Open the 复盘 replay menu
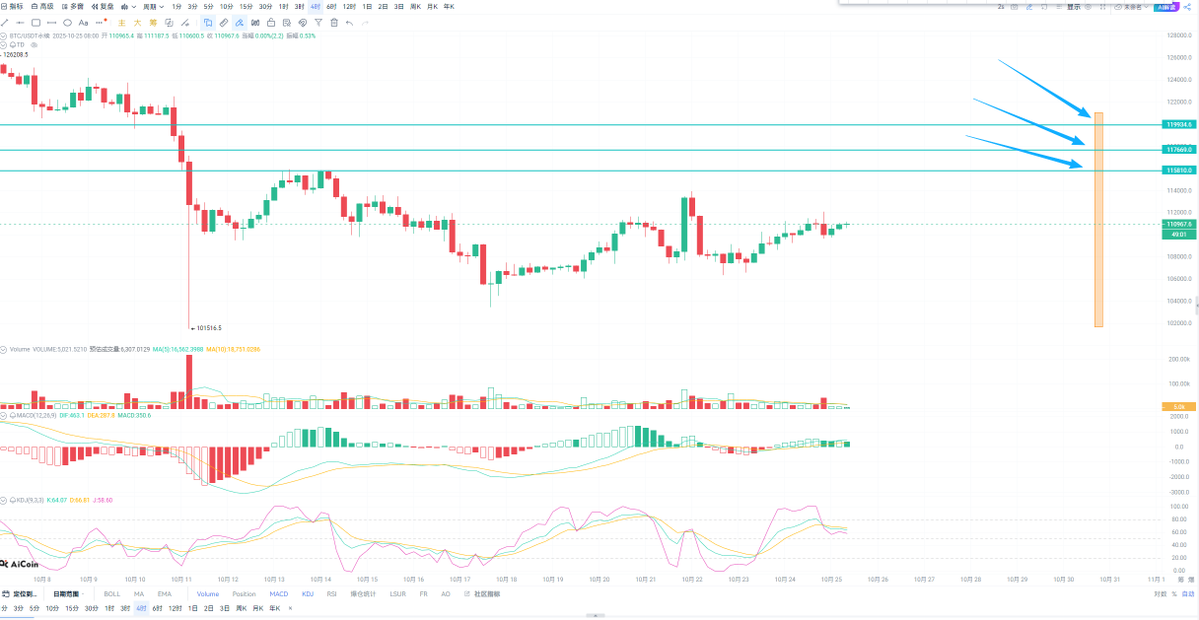 click(102, 6)
